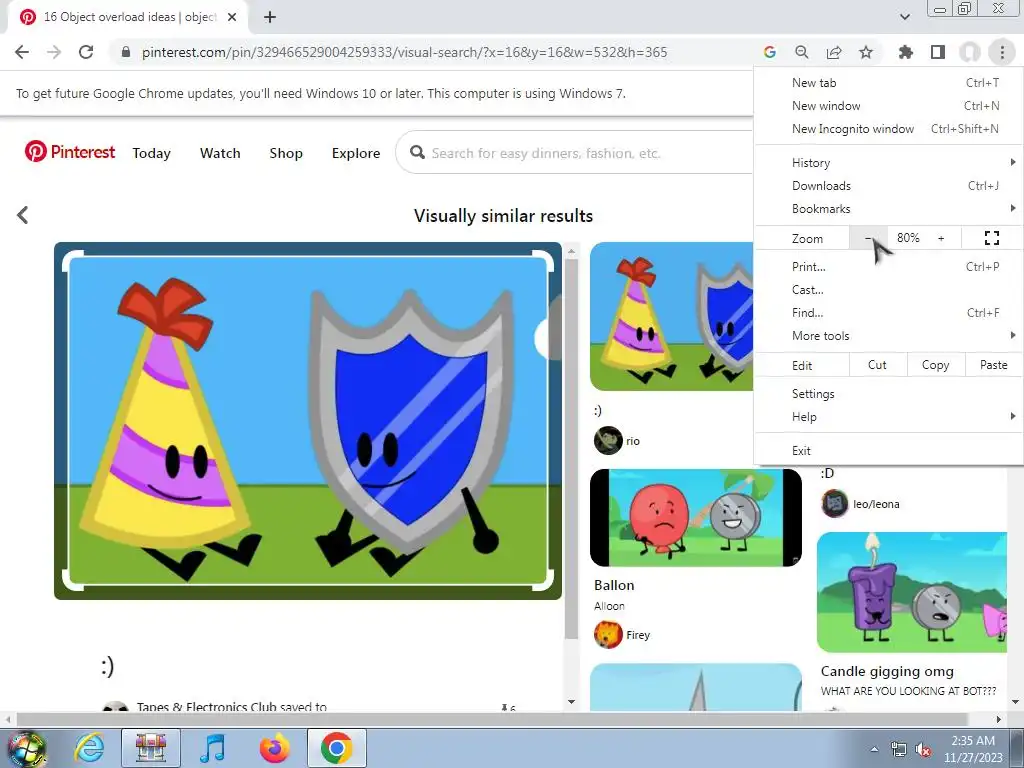1024x768 pixels.
Task: Launch Internet Explorer from taskbar
Action: coord(89,748)
